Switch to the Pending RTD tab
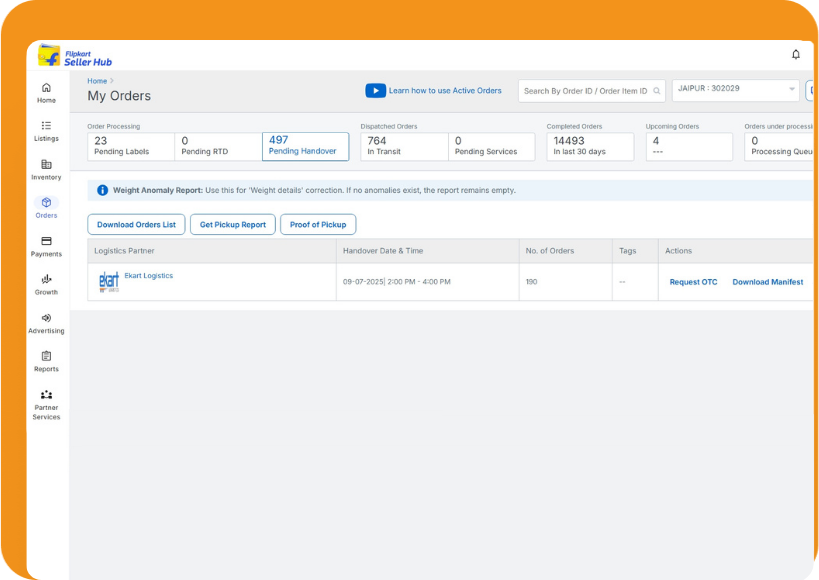The image size is (819, 580). [217, 146]
